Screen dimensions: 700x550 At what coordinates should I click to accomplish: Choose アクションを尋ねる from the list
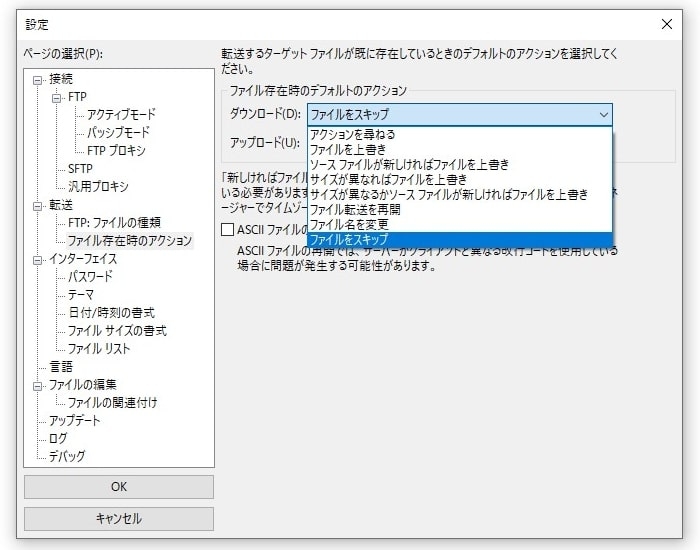point(353,134)
